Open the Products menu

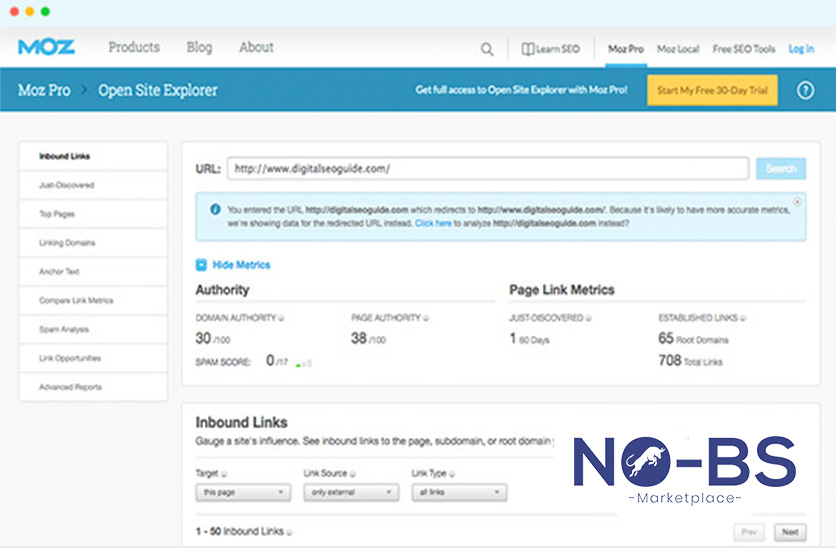134,48
